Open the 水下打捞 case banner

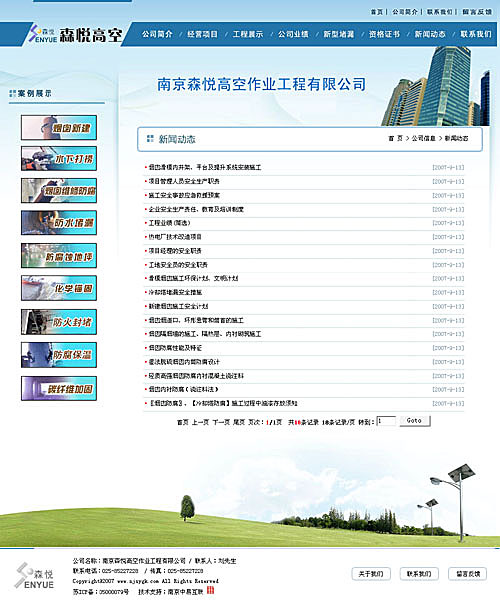pyautogui.click(x=59, y=158)
